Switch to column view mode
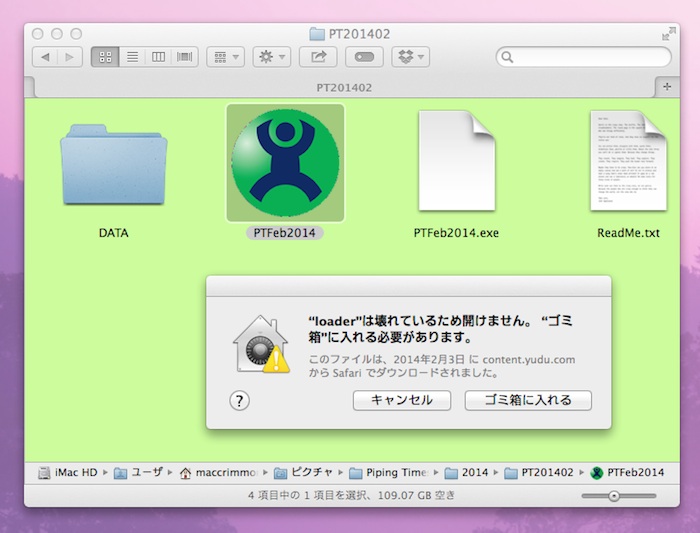Image resolution: width=700 pixels, height=533 pixels. coord(158,57)
